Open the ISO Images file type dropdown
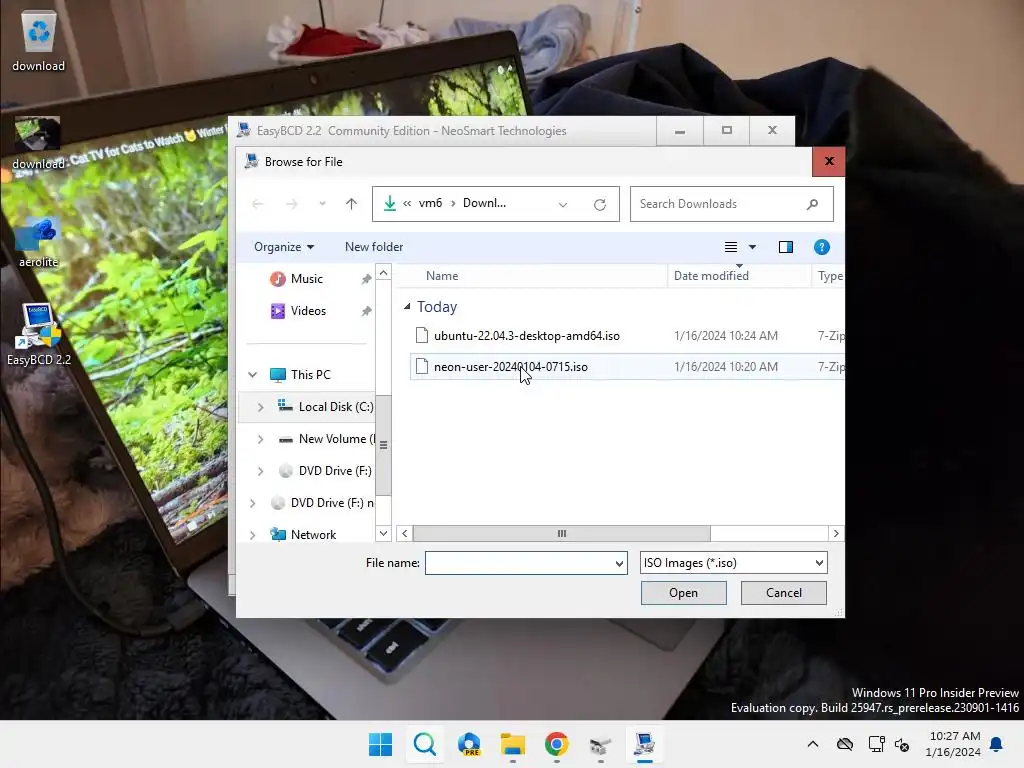Screen dimensions: 1024x768 [733, 563]
